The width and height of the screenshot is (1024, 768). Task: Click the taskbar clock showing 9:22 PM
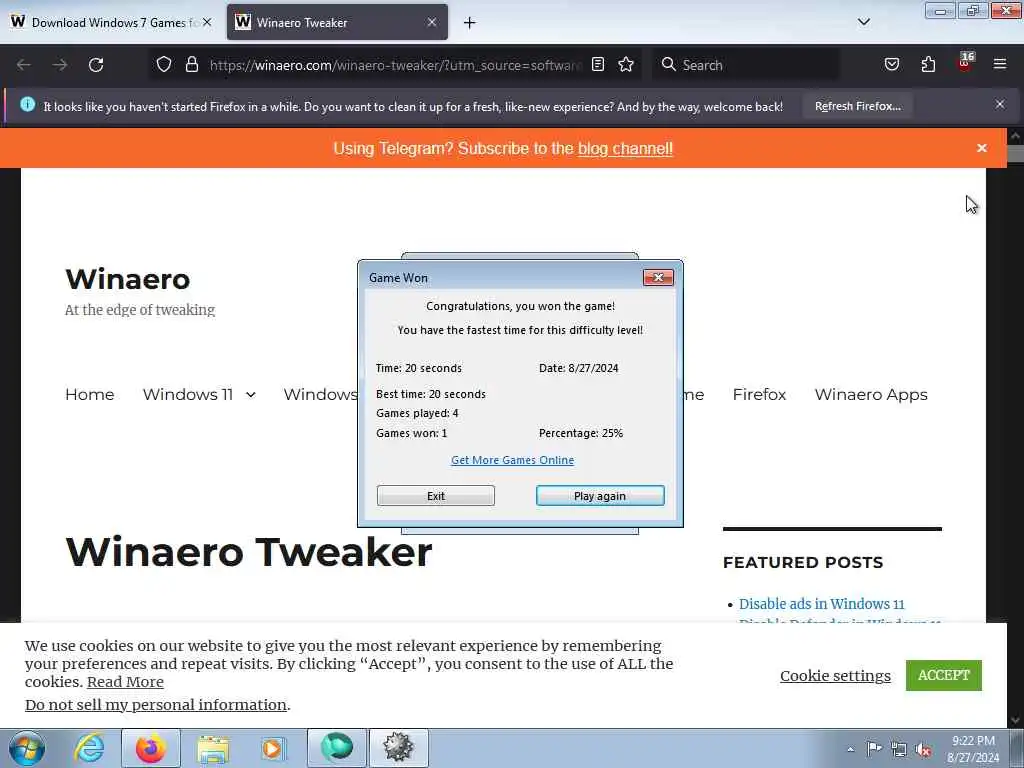pyautogui.click(x=973, y=749)
